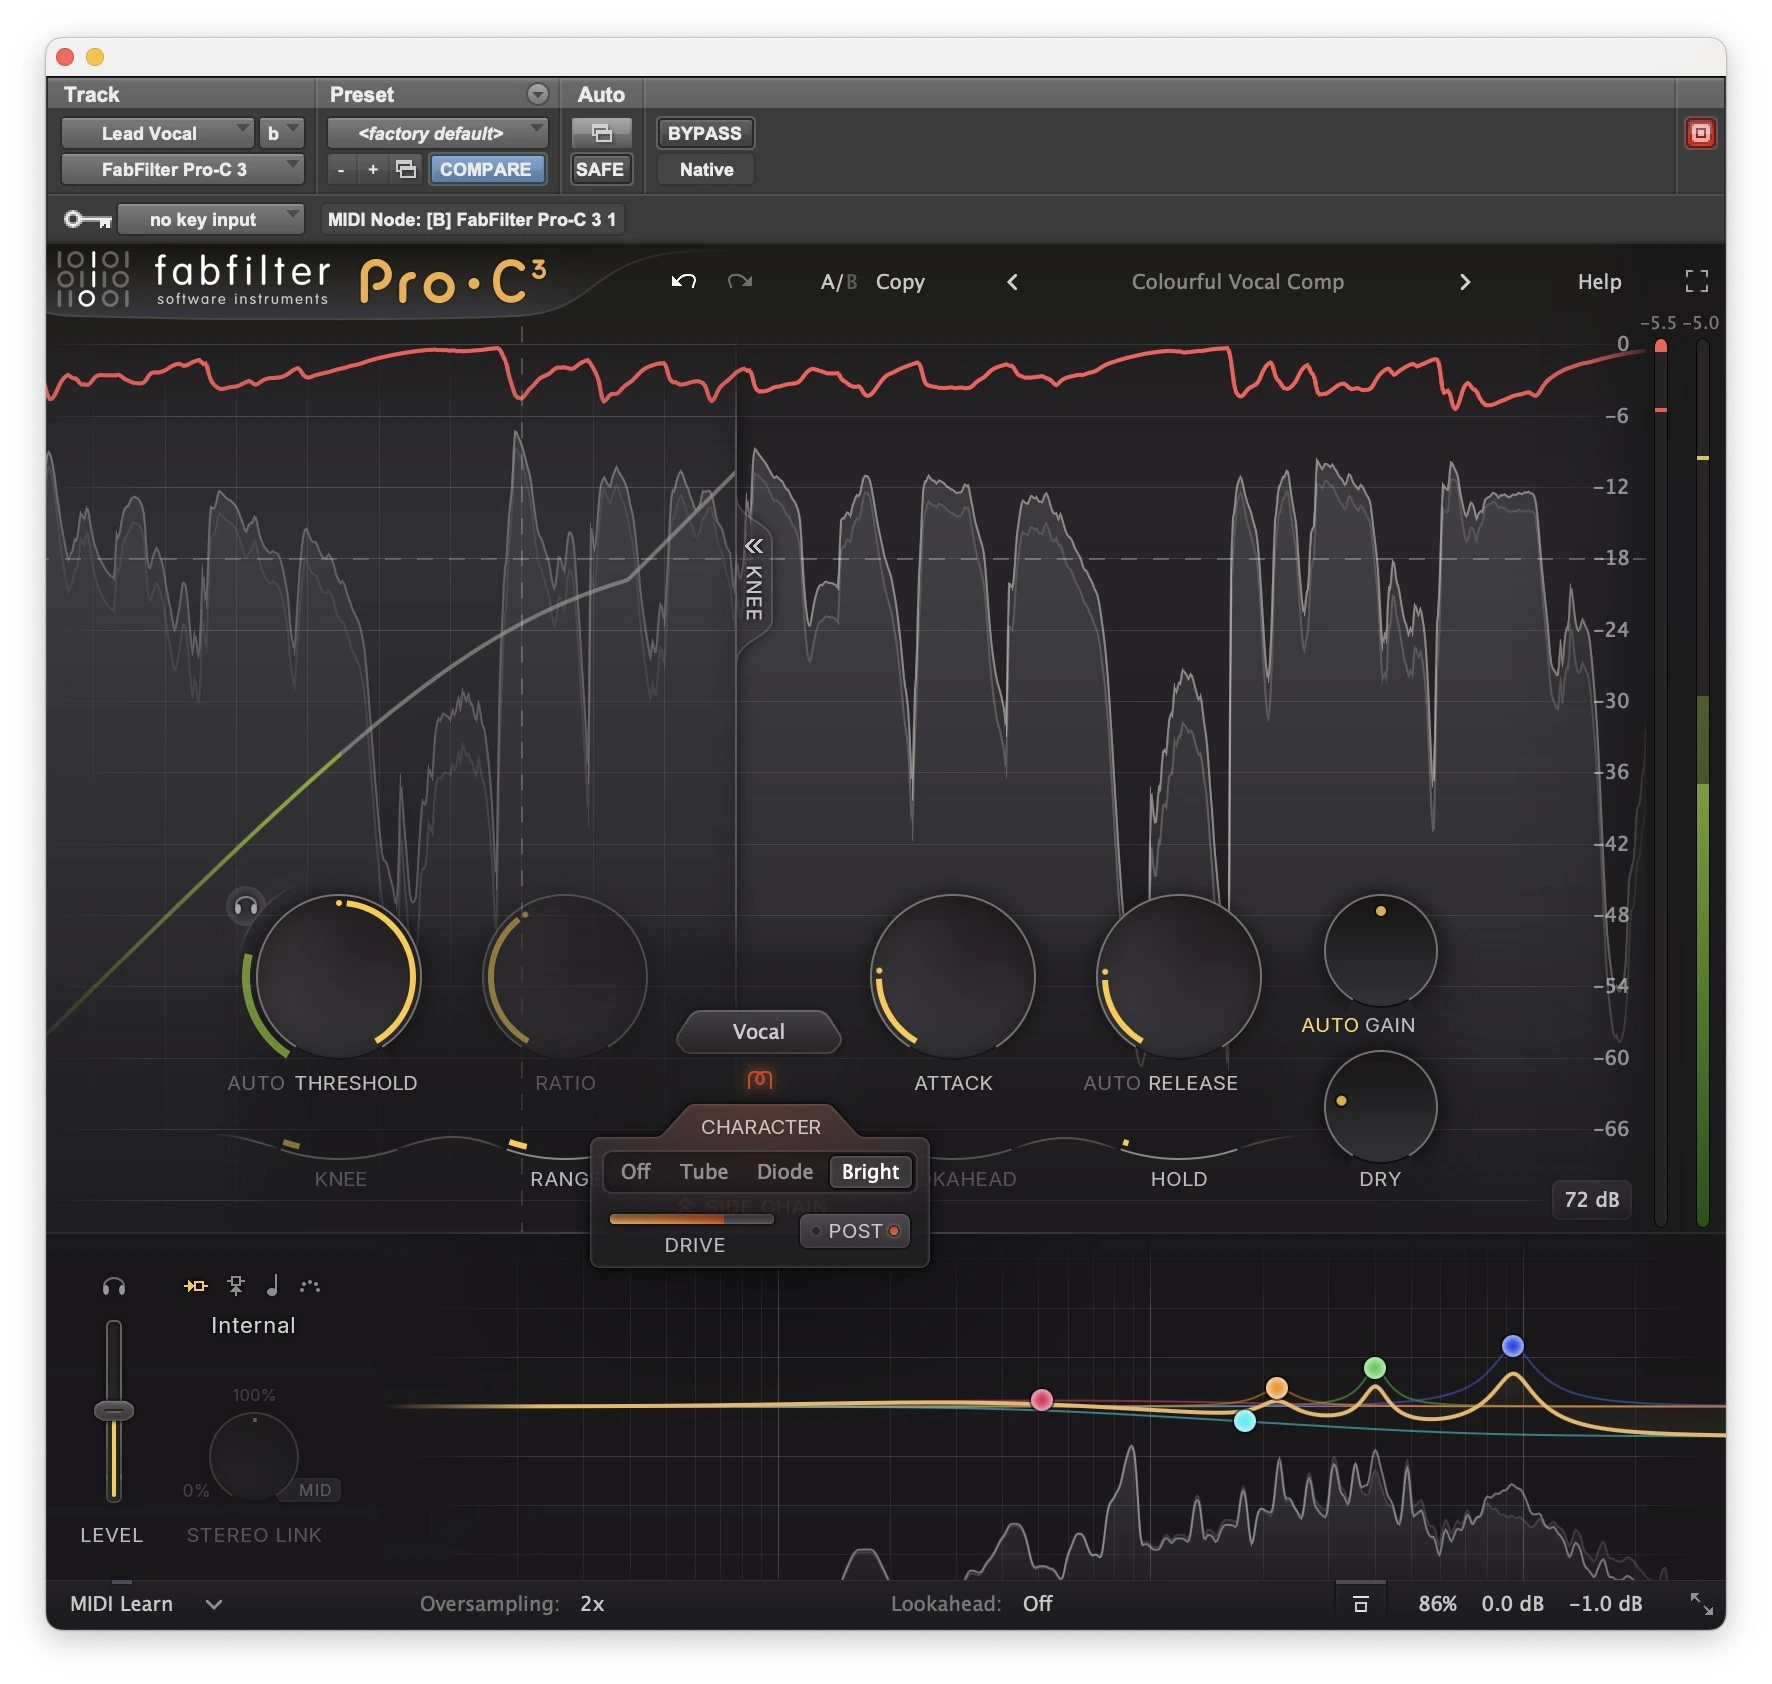Click the side-chain audition headphones above Level
Screen dimensions: 1772x1684
114,1287
